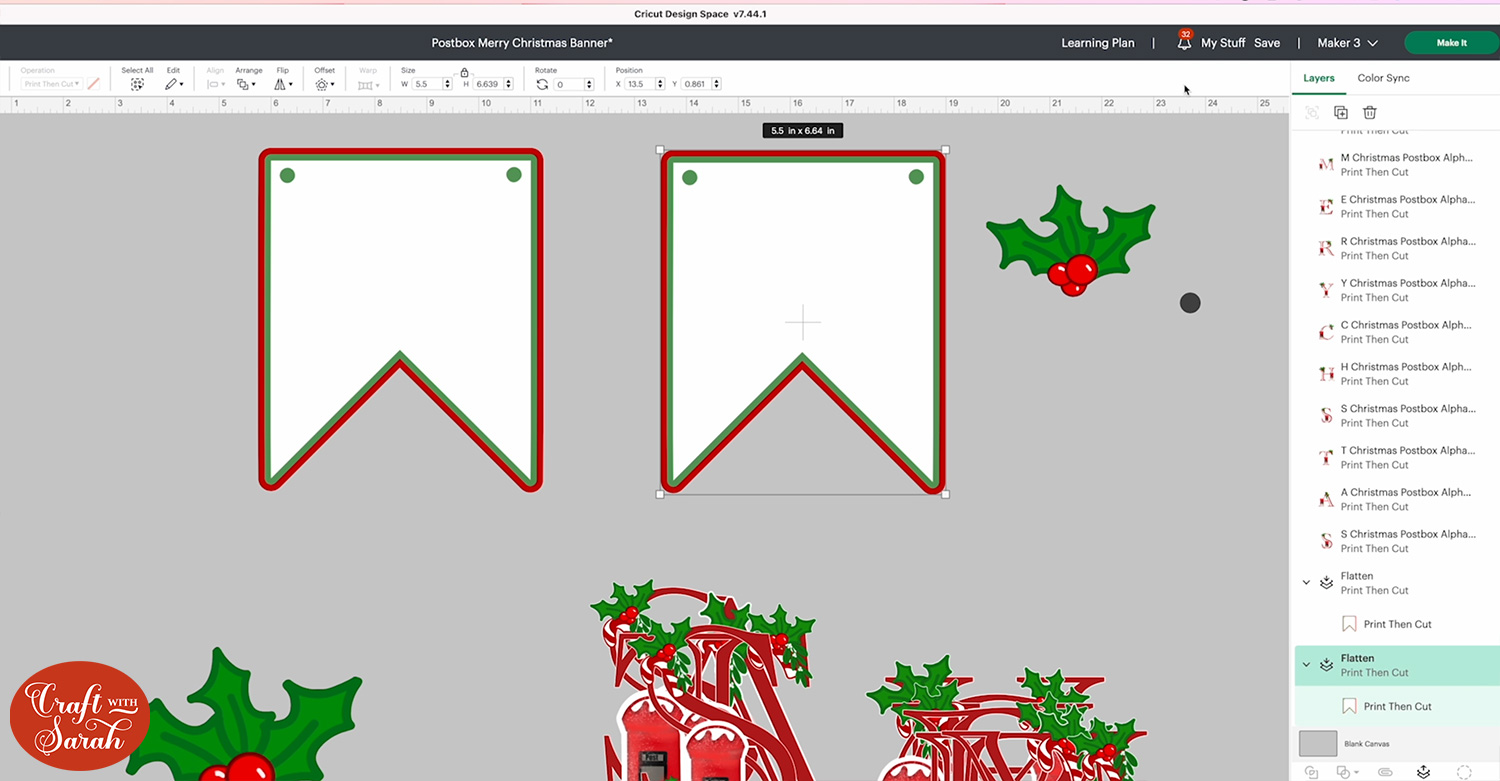The height and width of the screenshot is (781, 1500).
Task: Click the Y position input field
Action: point(696,85)
